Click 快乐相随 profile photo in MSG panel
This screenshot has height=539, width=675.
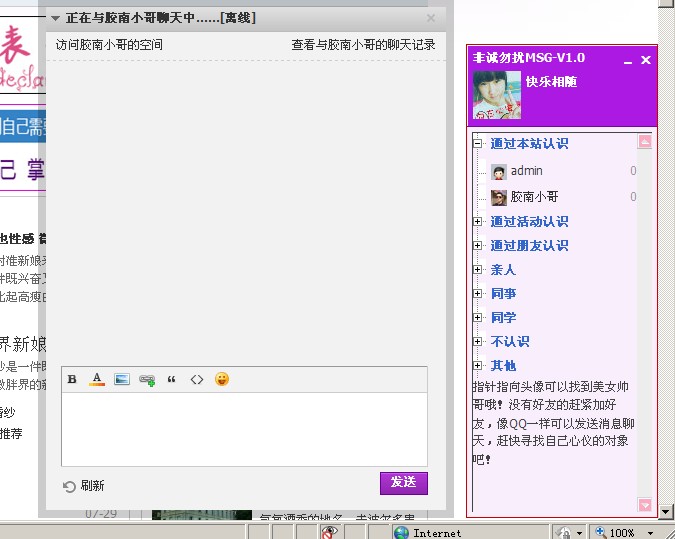click(497, 95)
